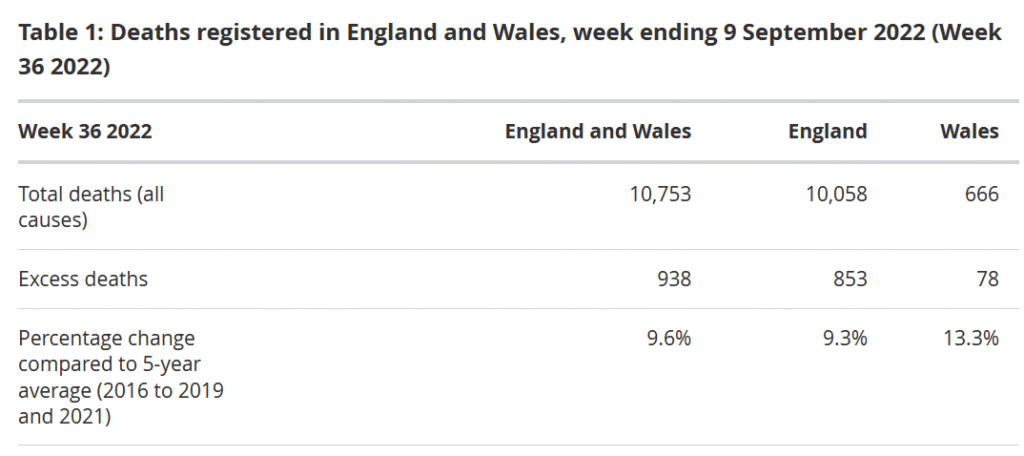Select the Total deaths (all causes) row label
Viewport: 1024px width, 456px height.
[x=91, y=206]
